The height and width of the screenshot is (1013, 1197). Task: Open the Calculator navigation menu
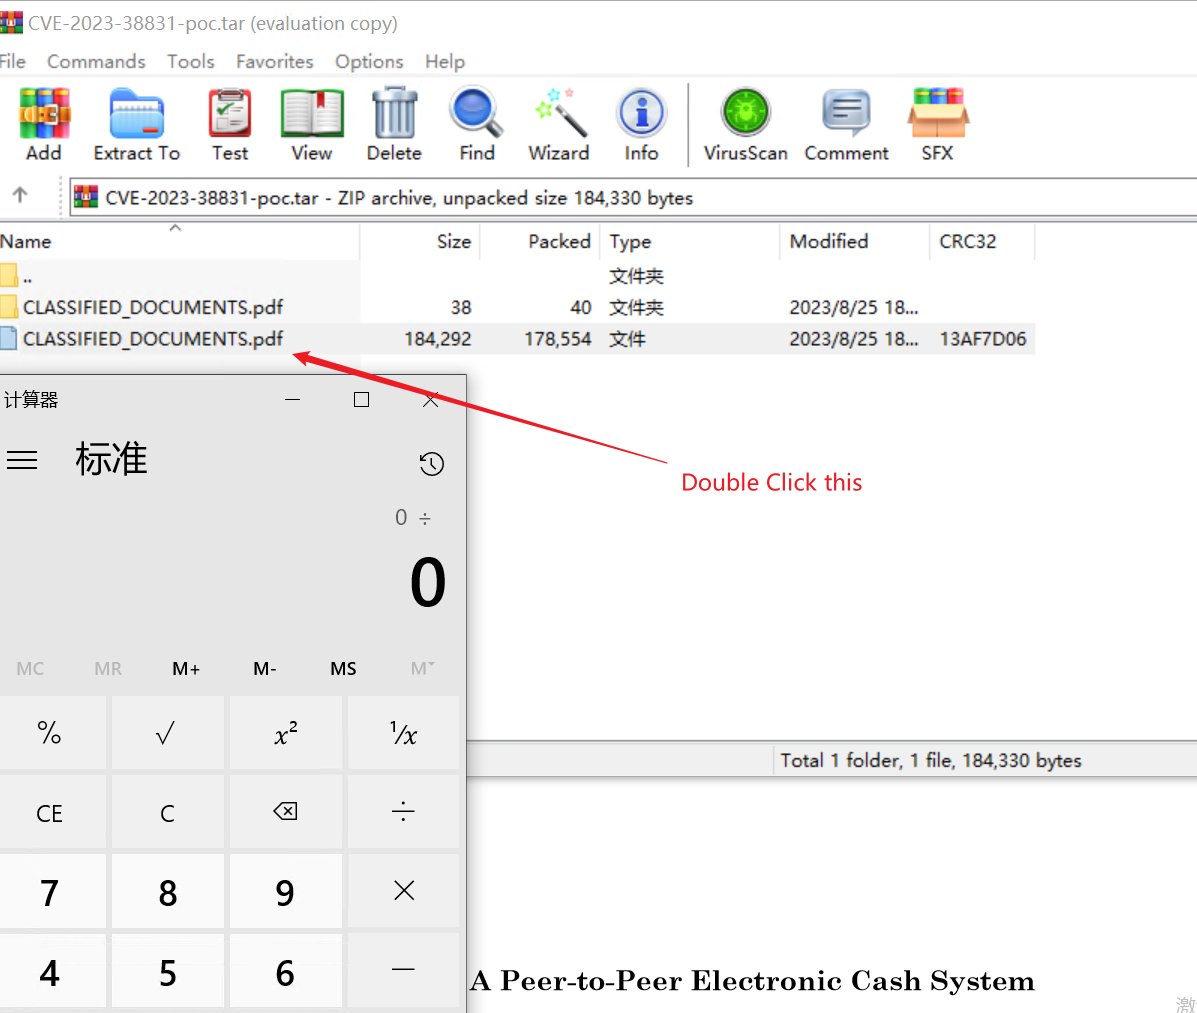[x=23, y=460]
